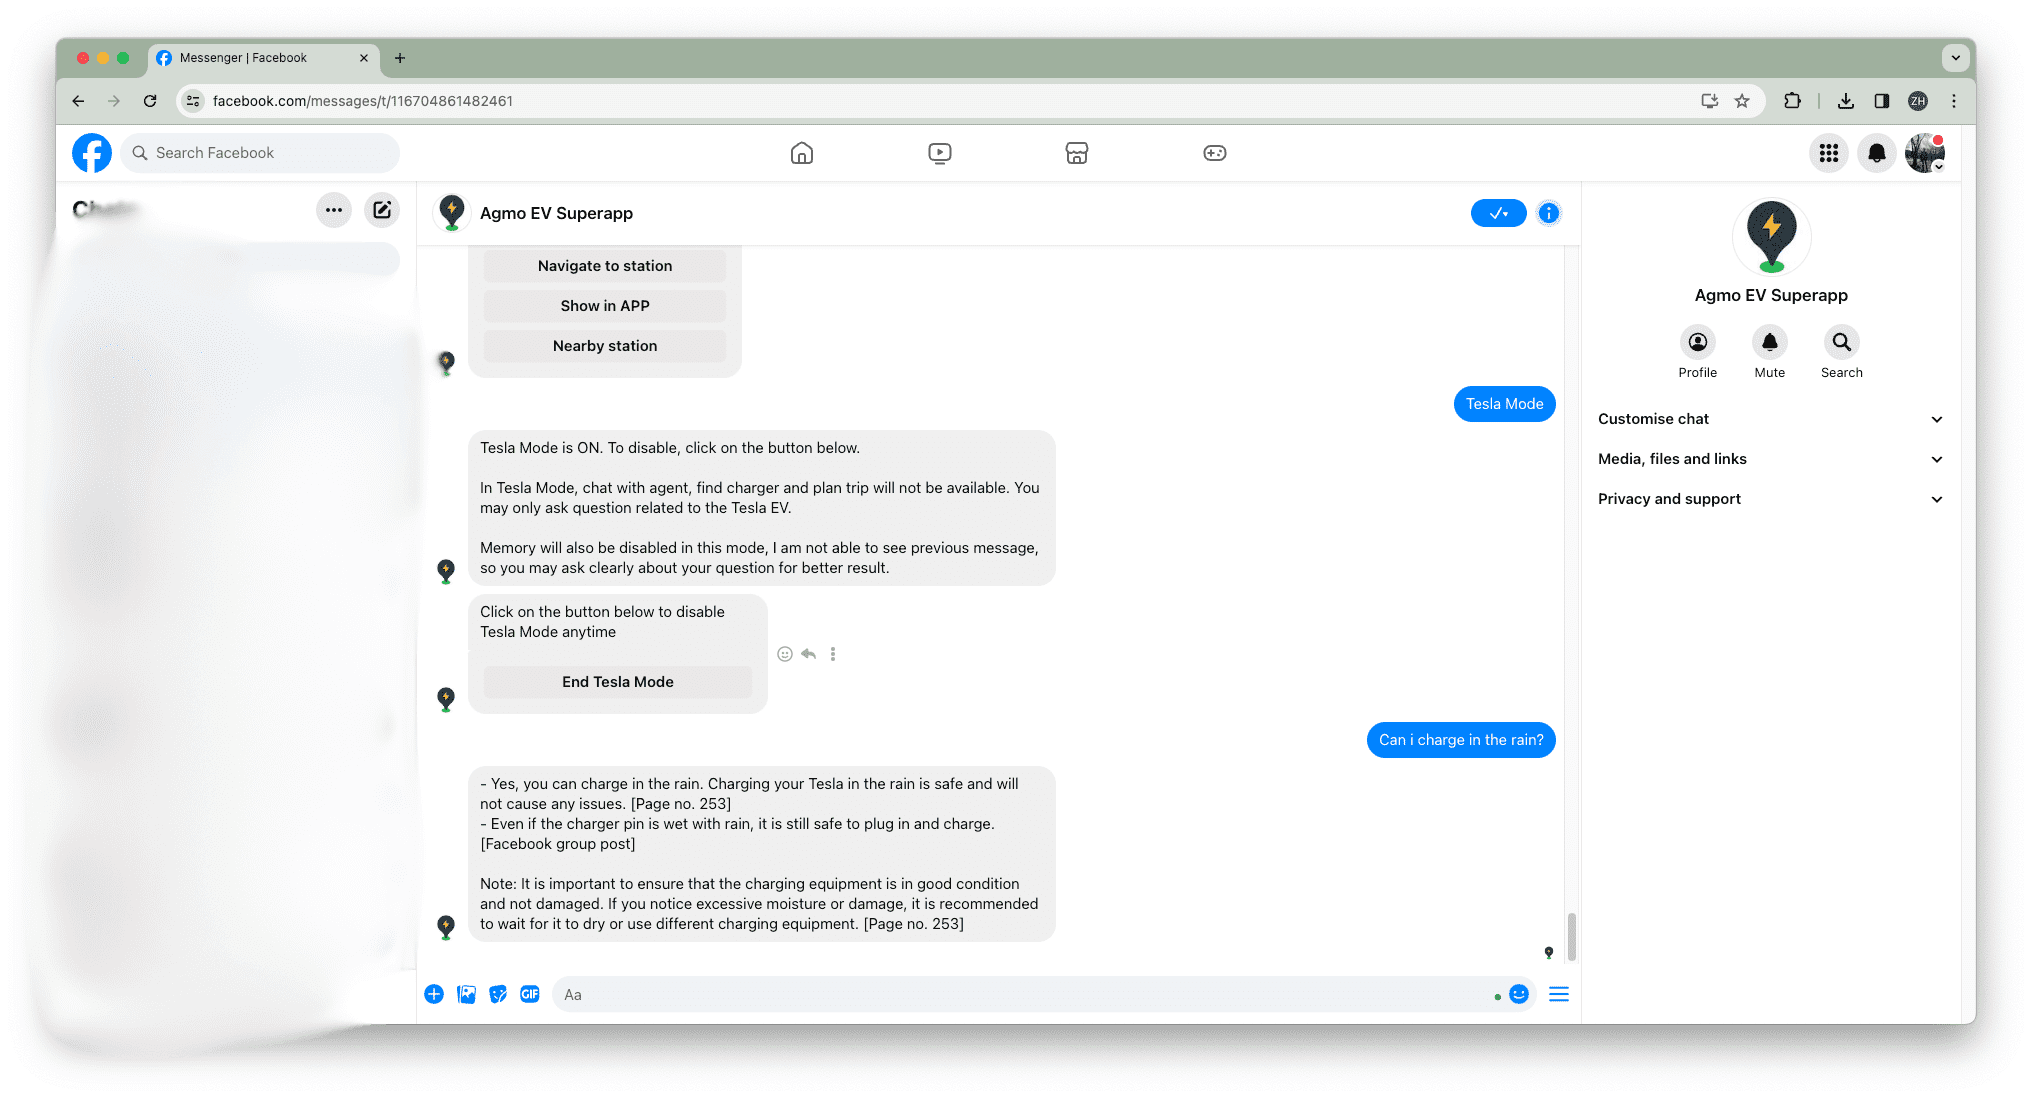
Task: Click the conversation information icon
Action: 1549,213
